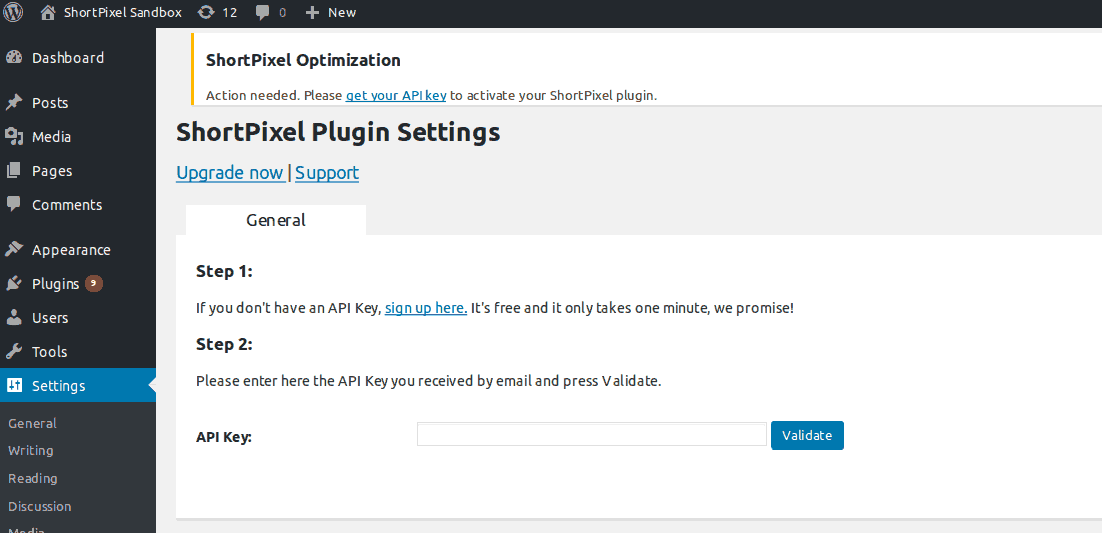Open Media via the camera-music icon
Image resolution: width=1102 pixels, height=533 pixels.
click(13, 136)
